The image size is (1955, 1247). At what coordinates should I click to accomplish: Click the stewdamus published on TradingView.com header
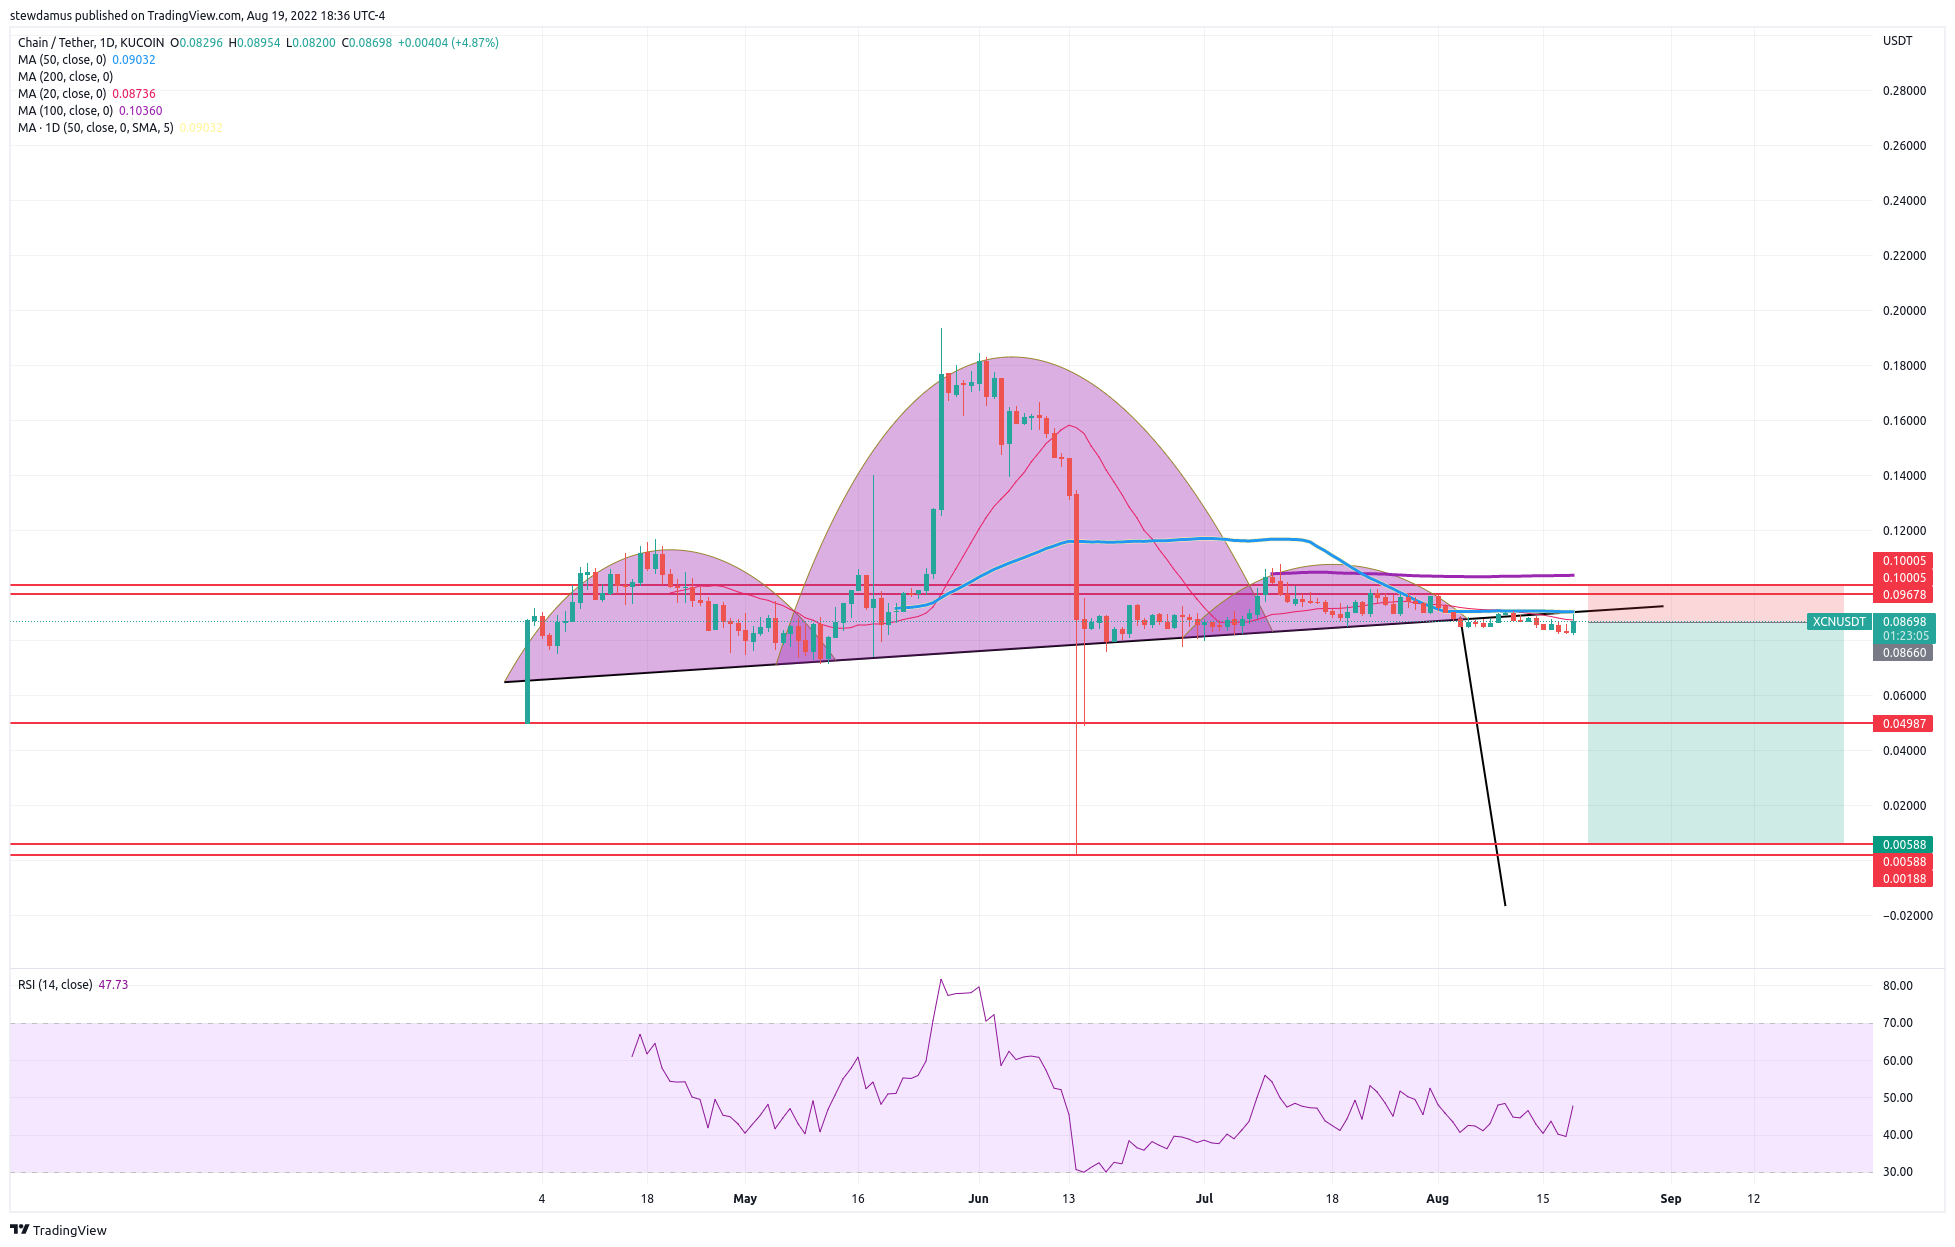[x=197, y=15]
